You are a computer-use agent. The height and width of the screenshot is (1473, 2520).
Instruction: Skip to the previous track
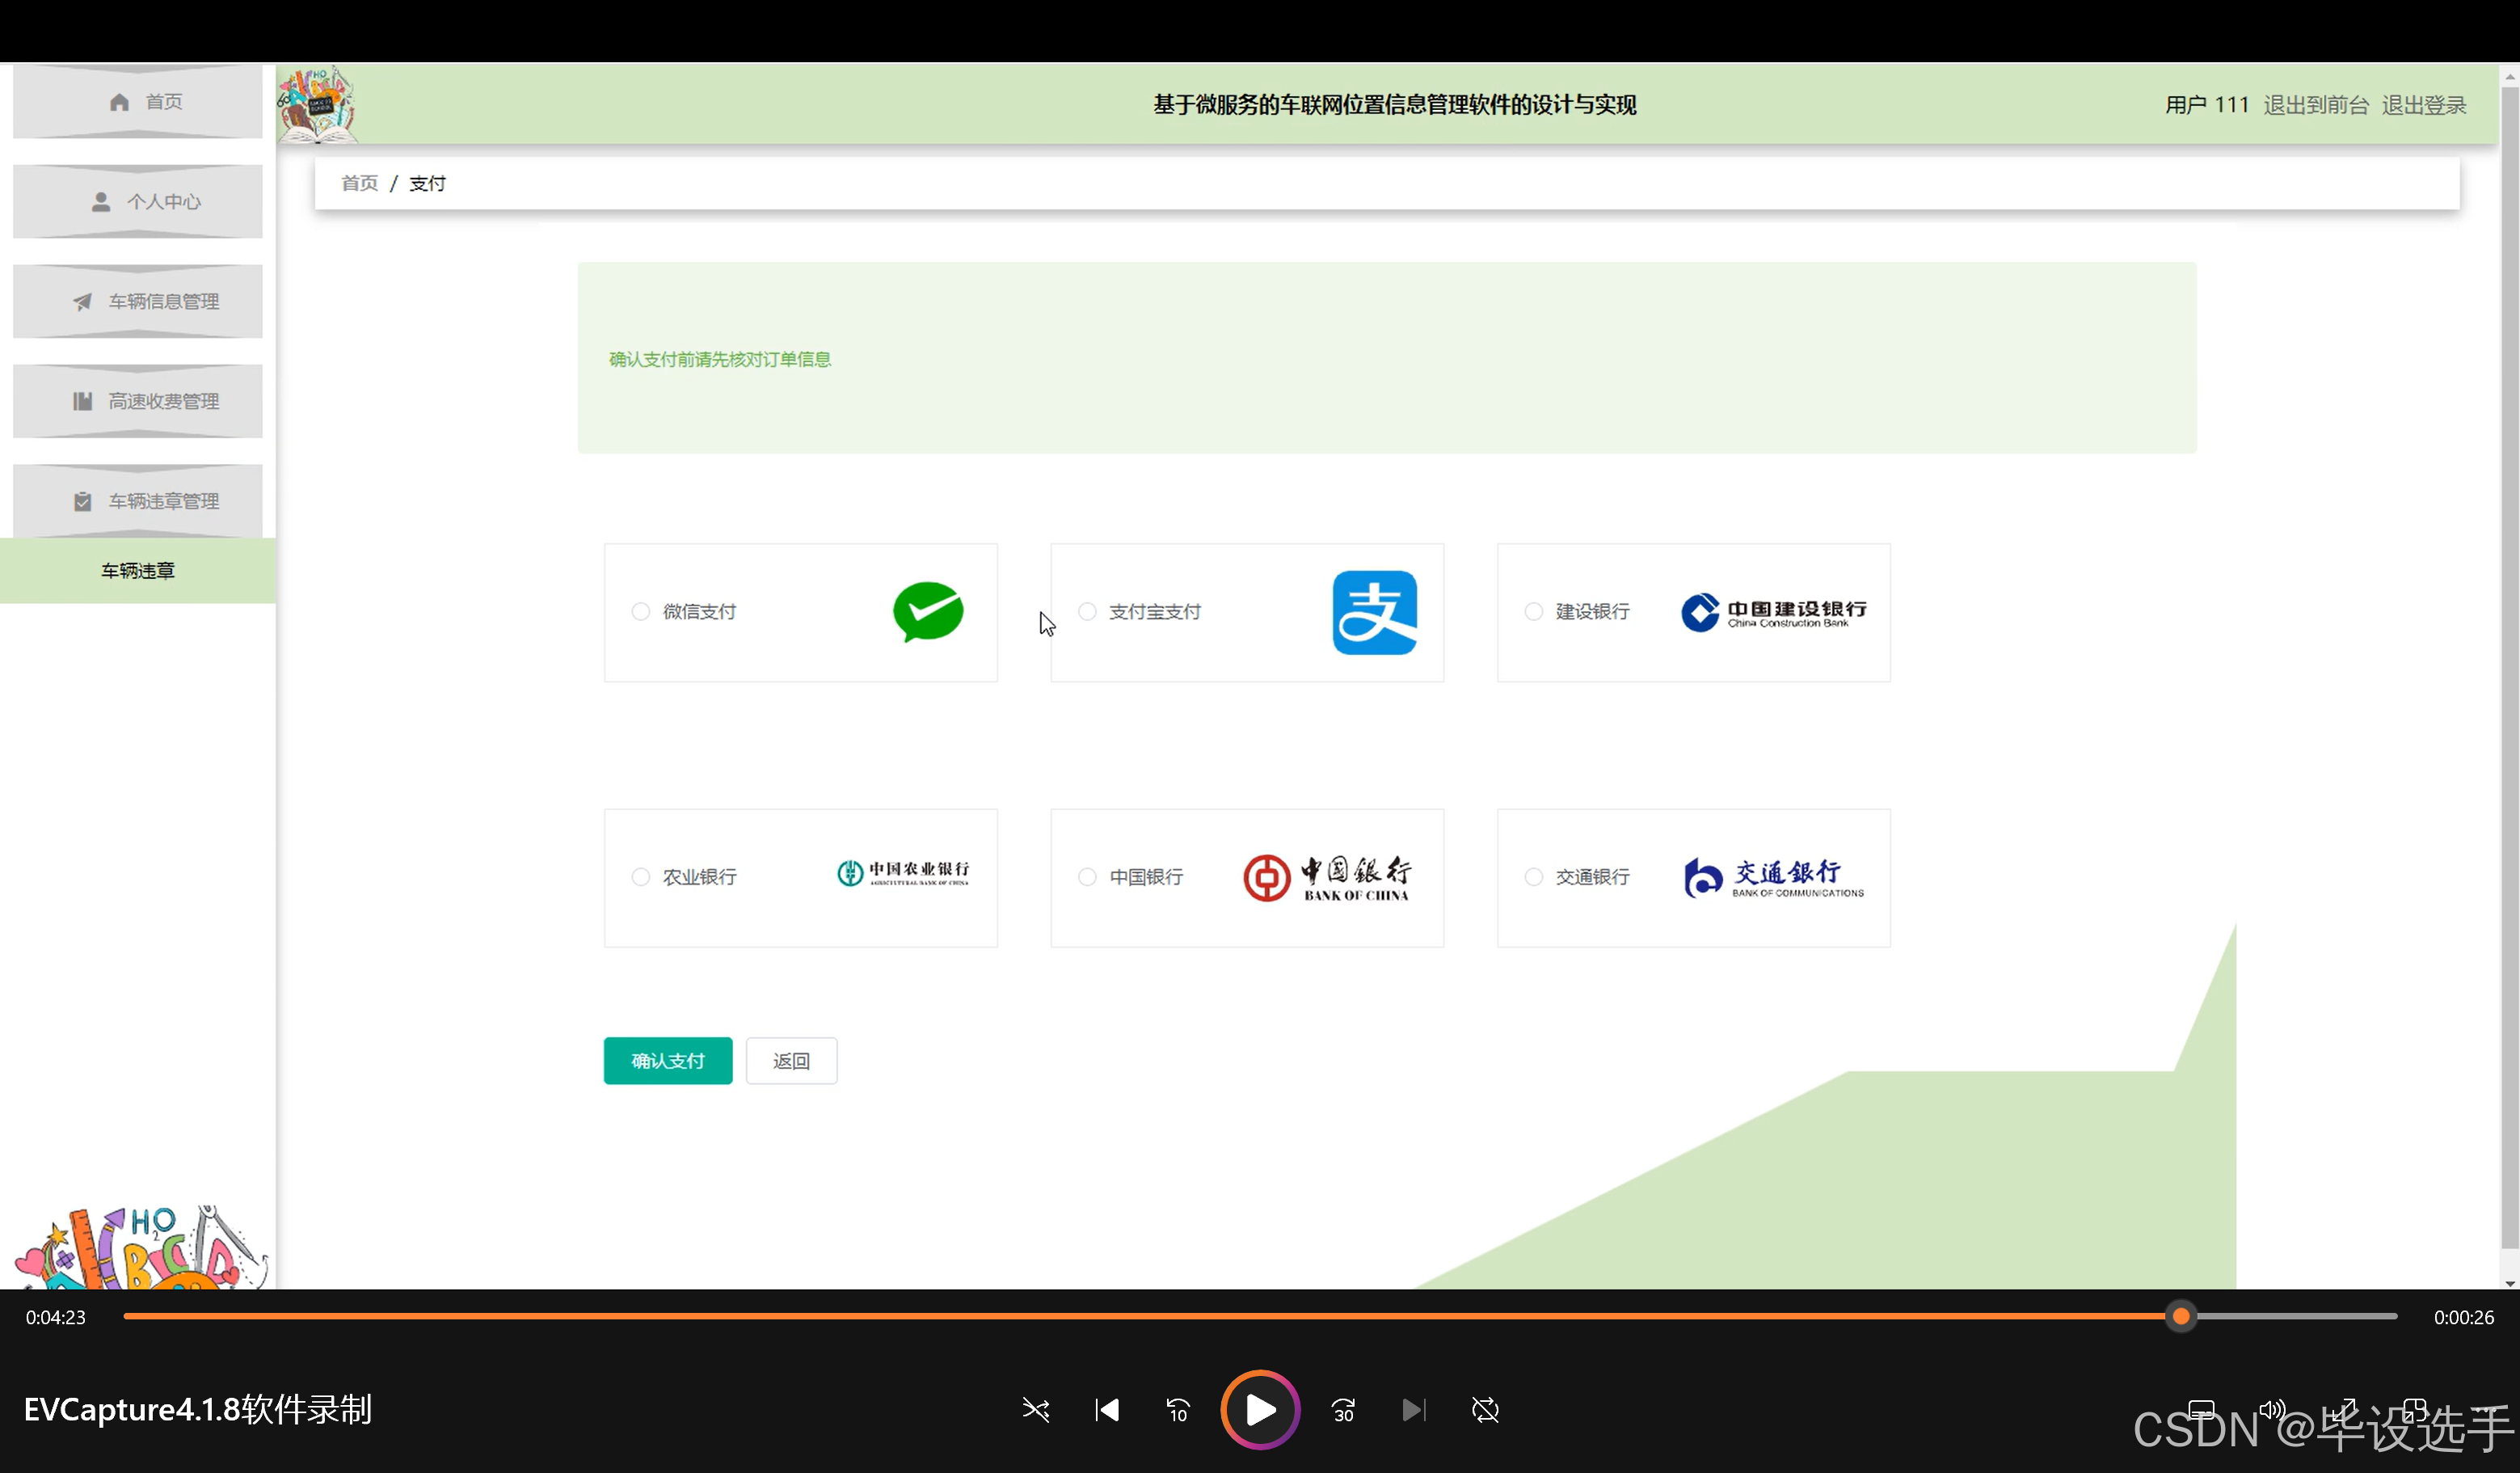click(1107, 1410)
